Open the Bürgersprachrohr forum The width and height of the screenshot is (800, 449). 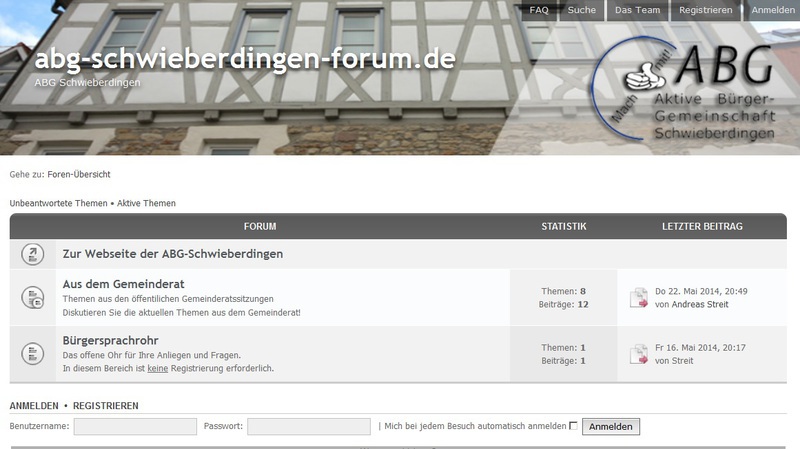[x=110, y=340]
